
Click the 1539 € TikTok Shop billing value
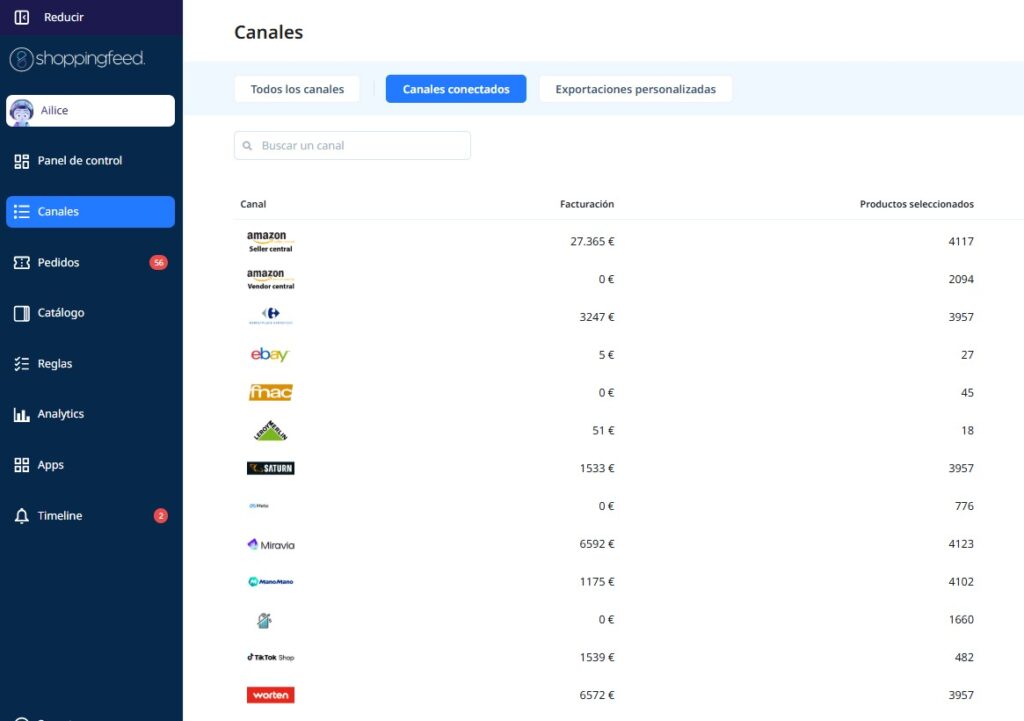[x=597, y=657]
